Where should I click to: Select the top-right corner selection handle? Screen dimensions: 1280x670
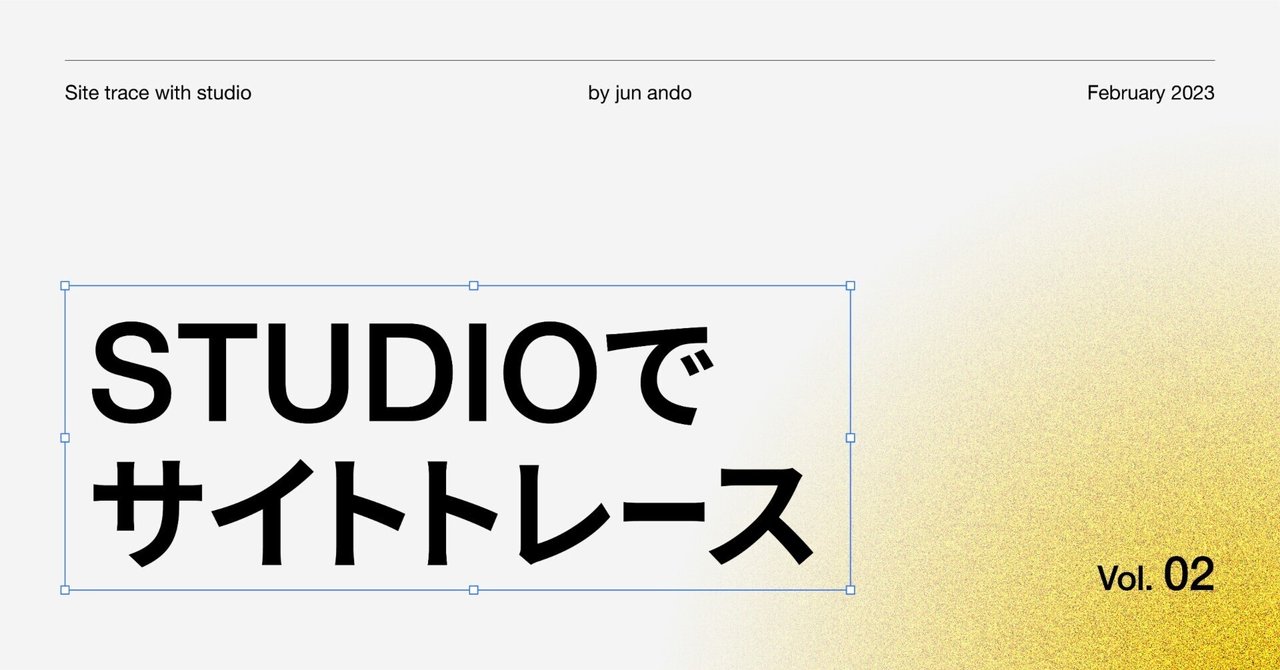point(849,285)
